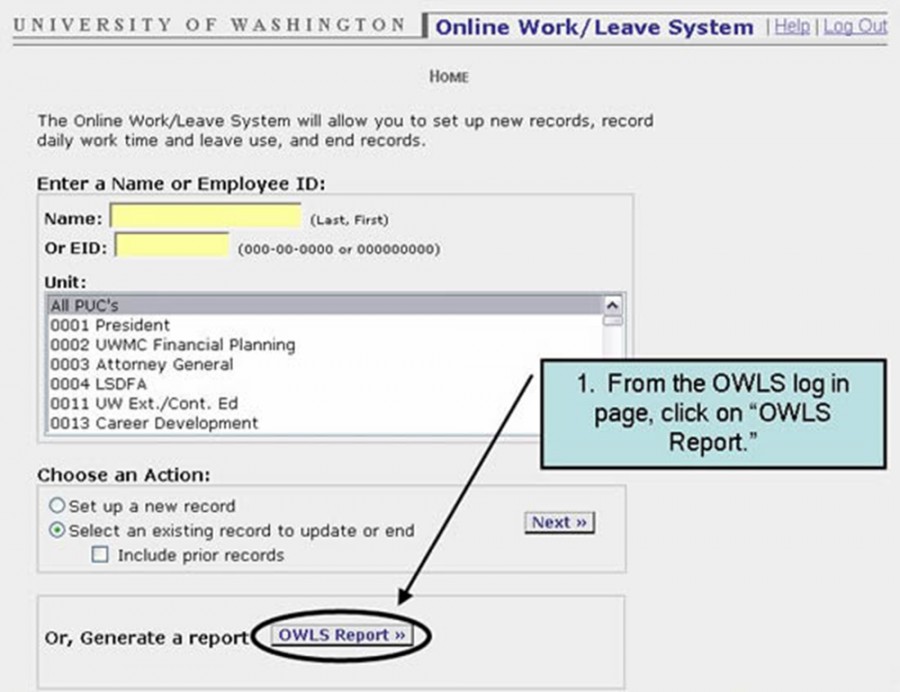
Task: Click the Next button
Action: pos(559,522)
